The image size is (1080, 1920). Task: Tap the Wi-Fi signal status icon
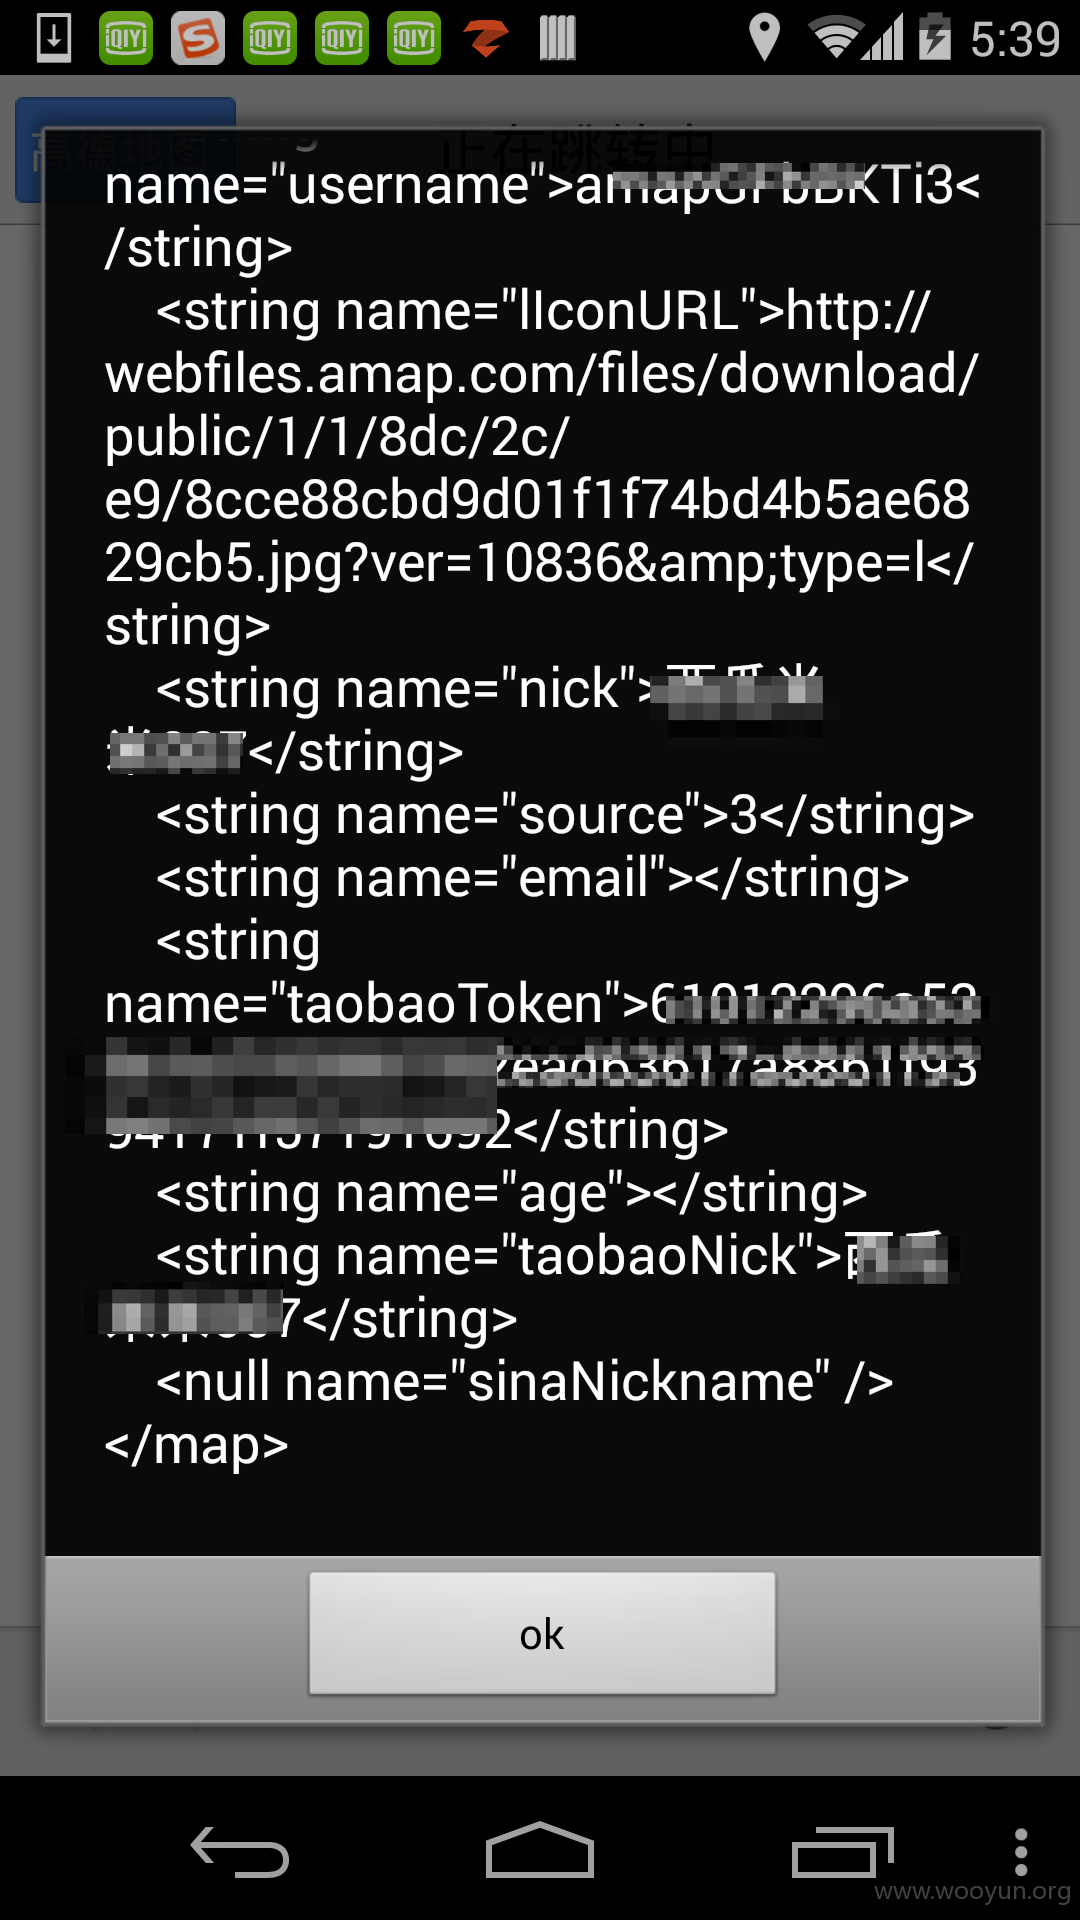[x=835, y=38]
